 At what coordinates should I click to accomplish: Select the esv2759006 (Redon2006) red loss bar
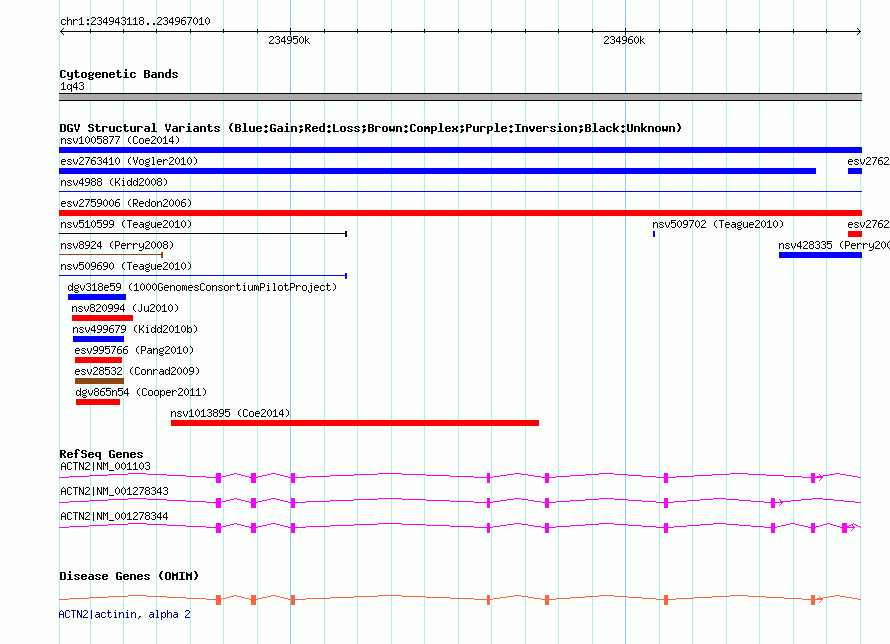pyautogui.click(x=460, y=213)
